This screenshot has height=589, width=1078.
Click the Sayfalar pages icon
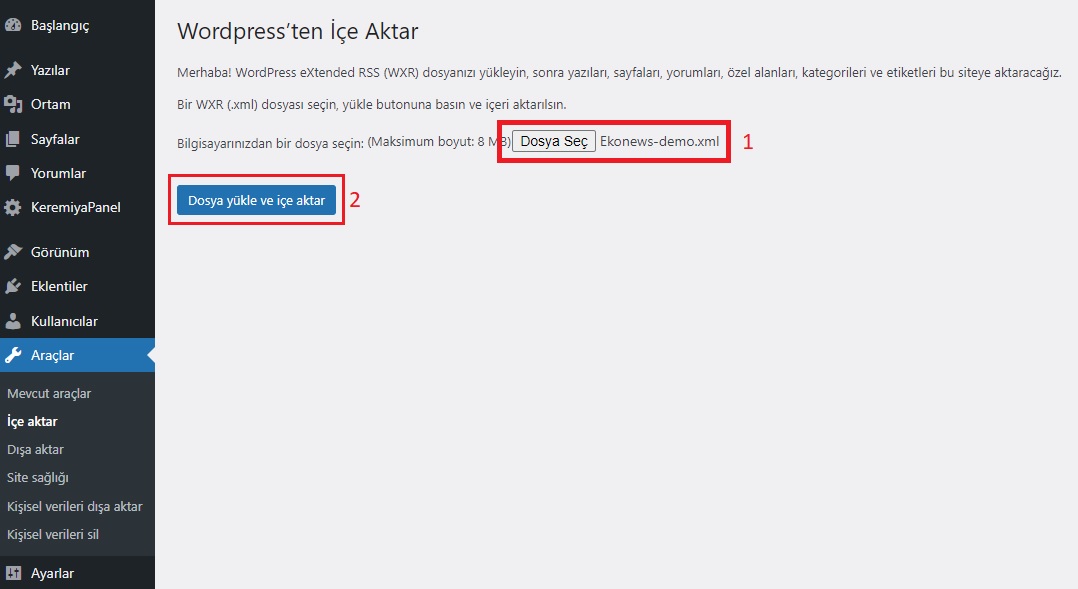(13, 139)
